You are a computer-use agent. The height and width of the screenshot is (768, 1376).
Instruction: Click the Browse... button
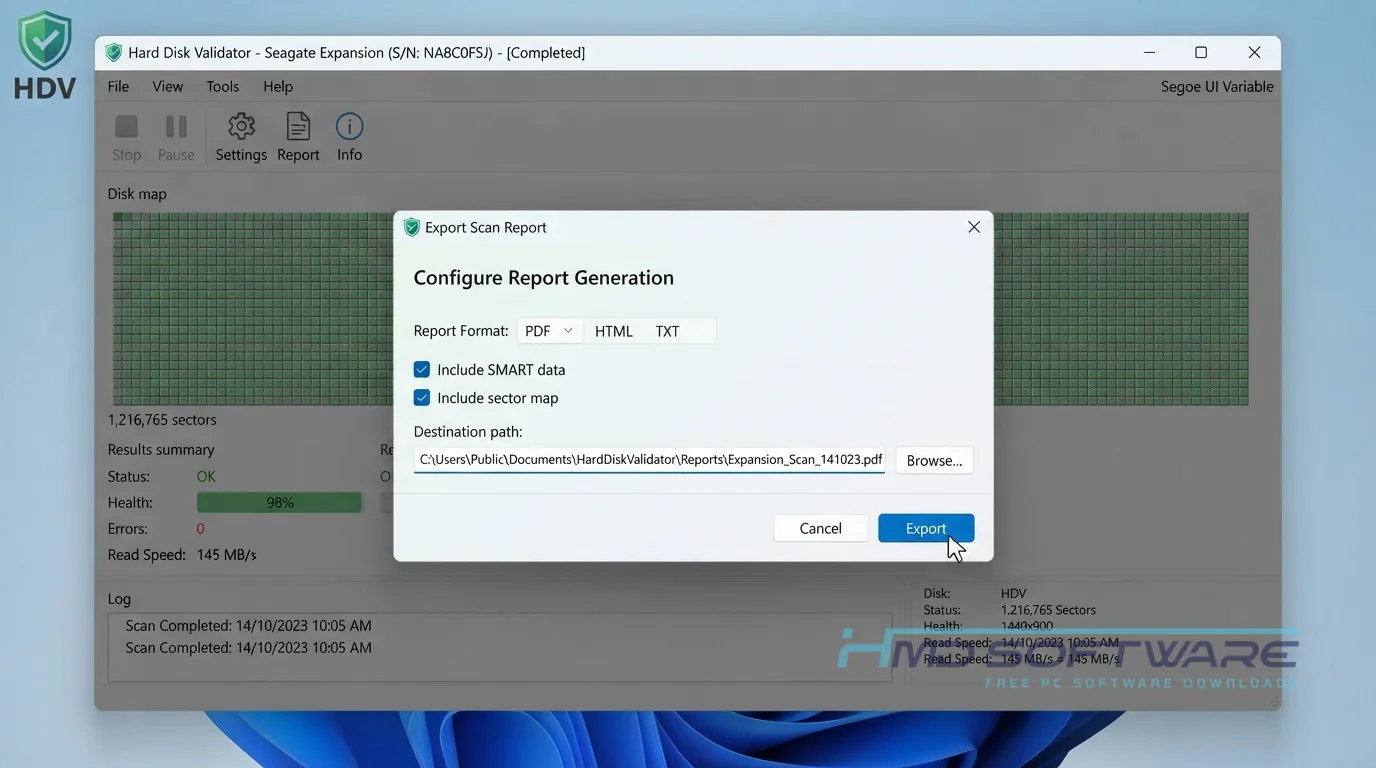(934, 460)
